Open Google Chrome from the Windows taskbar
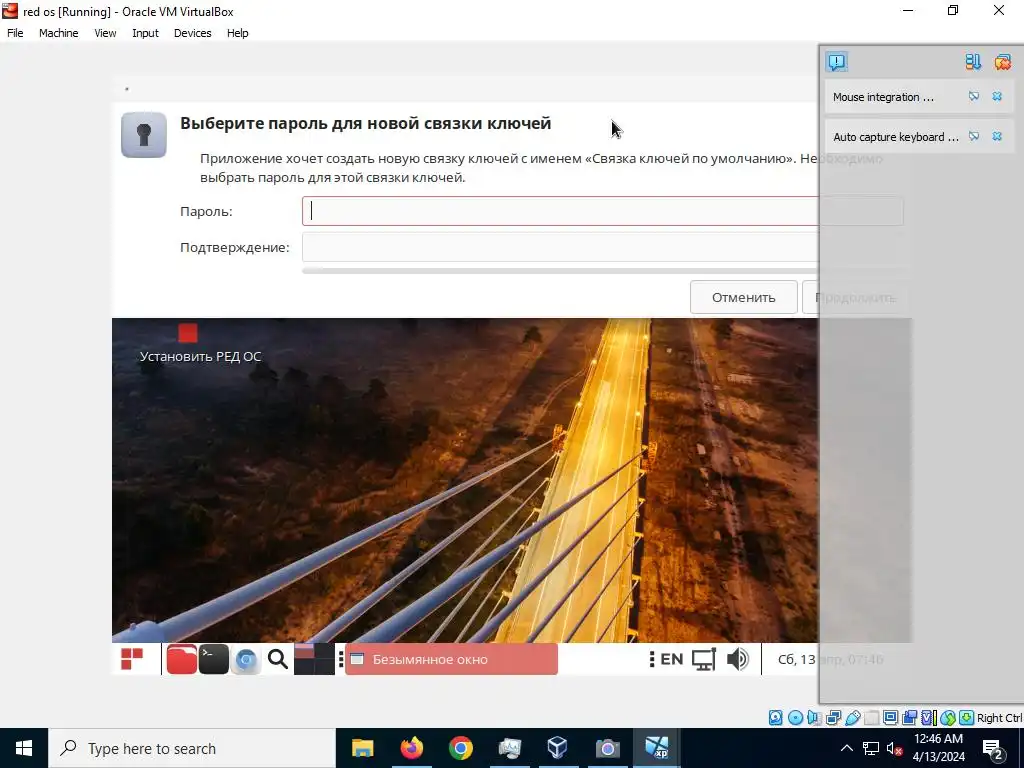 click(x=460, y=748)
